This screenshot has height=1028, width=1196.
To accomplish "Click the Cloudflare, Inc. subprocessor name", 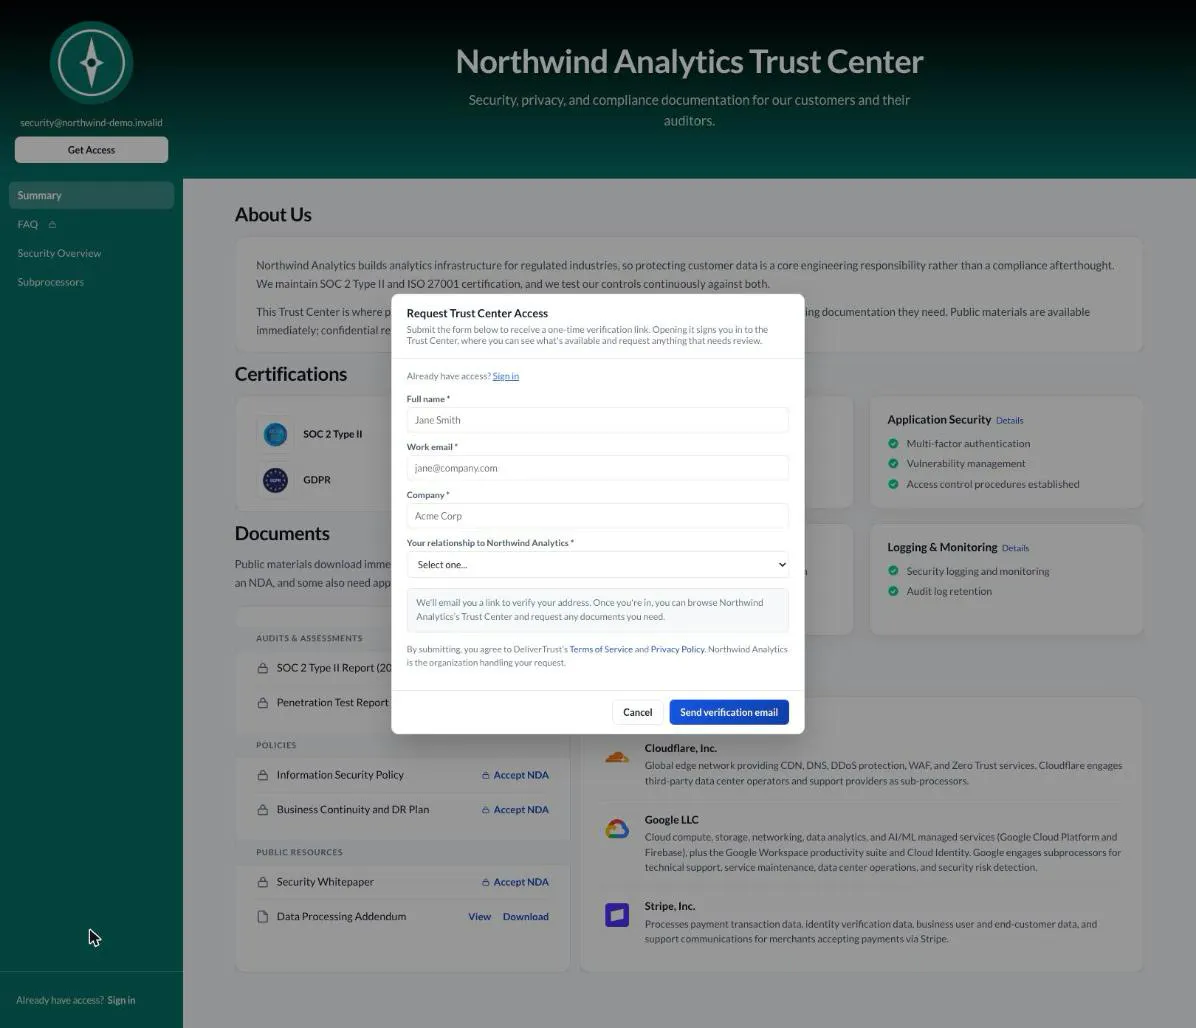I will point(680,748).
